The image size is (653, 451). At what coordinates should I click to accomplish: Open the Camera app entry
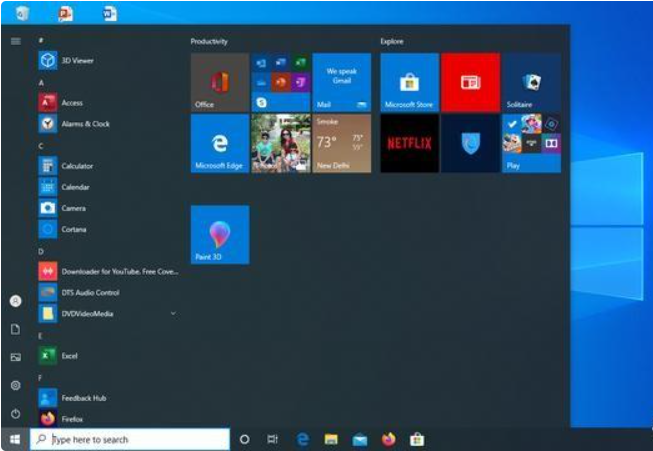tap(108, 208)
